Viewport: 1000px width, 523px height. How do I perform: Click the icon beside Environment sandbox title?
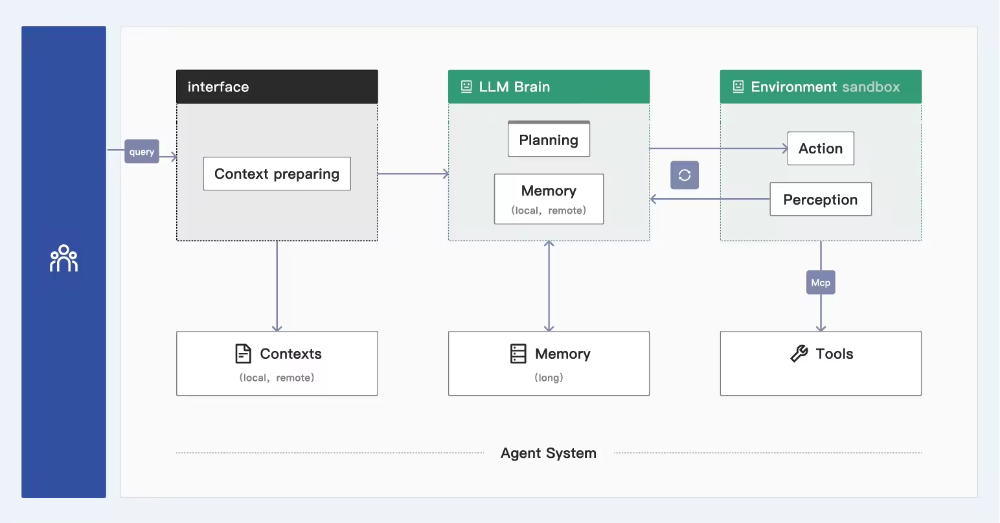(x=738, y=87)
